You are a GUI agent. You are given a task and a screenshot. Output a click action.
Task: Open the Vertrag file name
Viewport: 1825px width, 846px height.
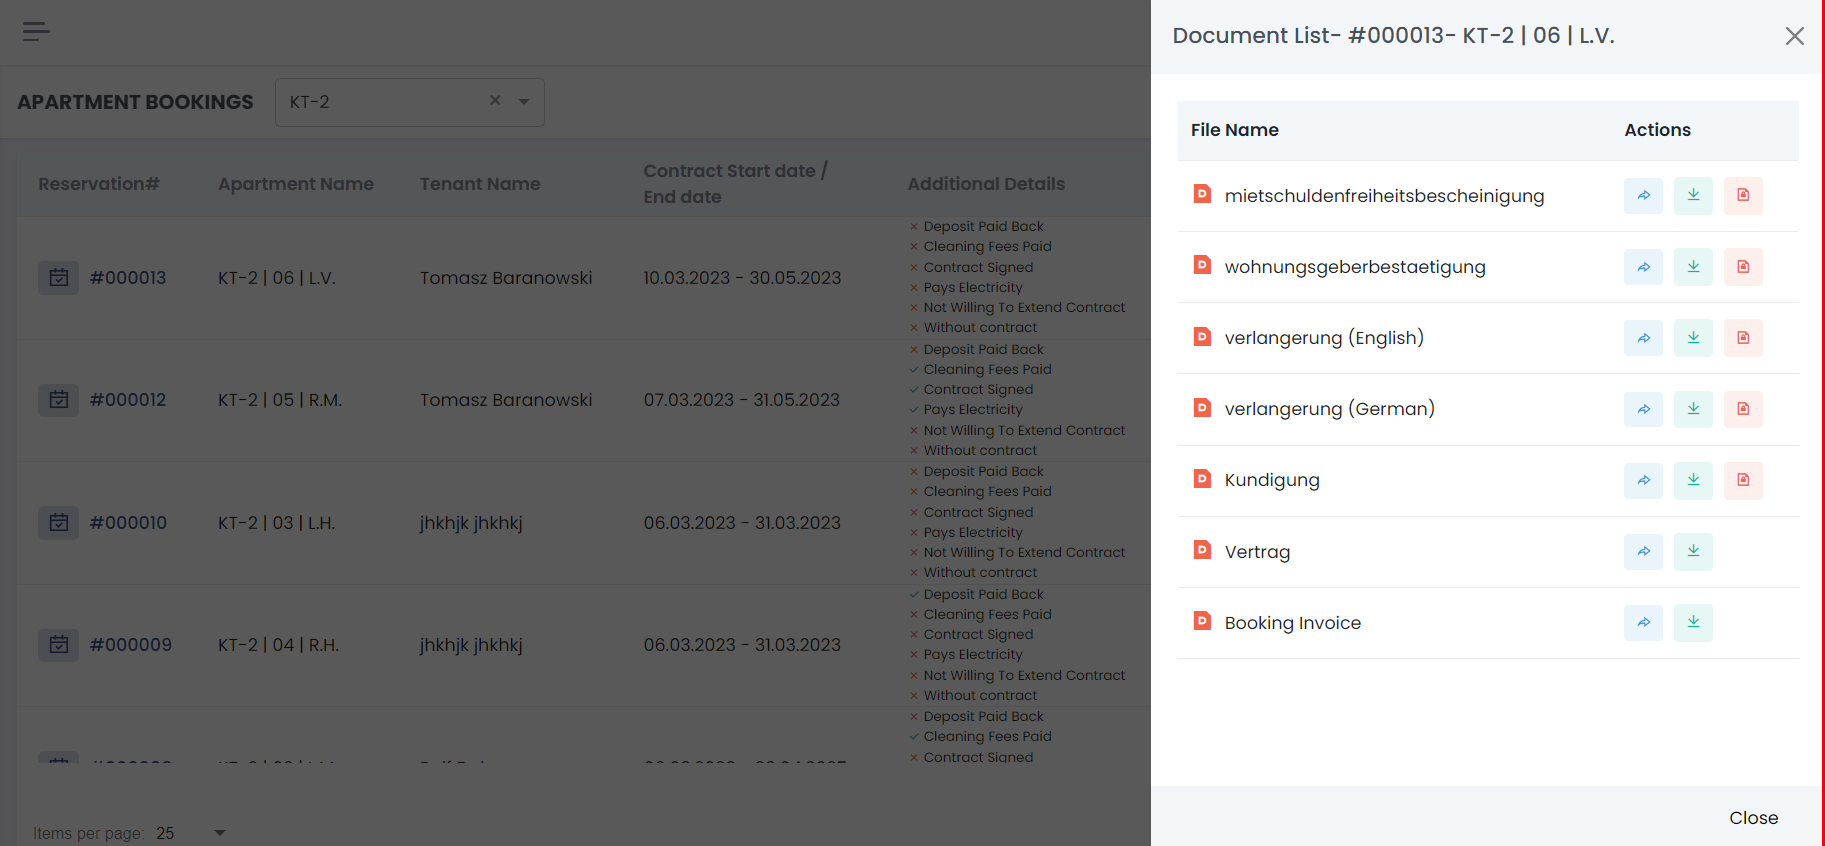pos(1257,552)
